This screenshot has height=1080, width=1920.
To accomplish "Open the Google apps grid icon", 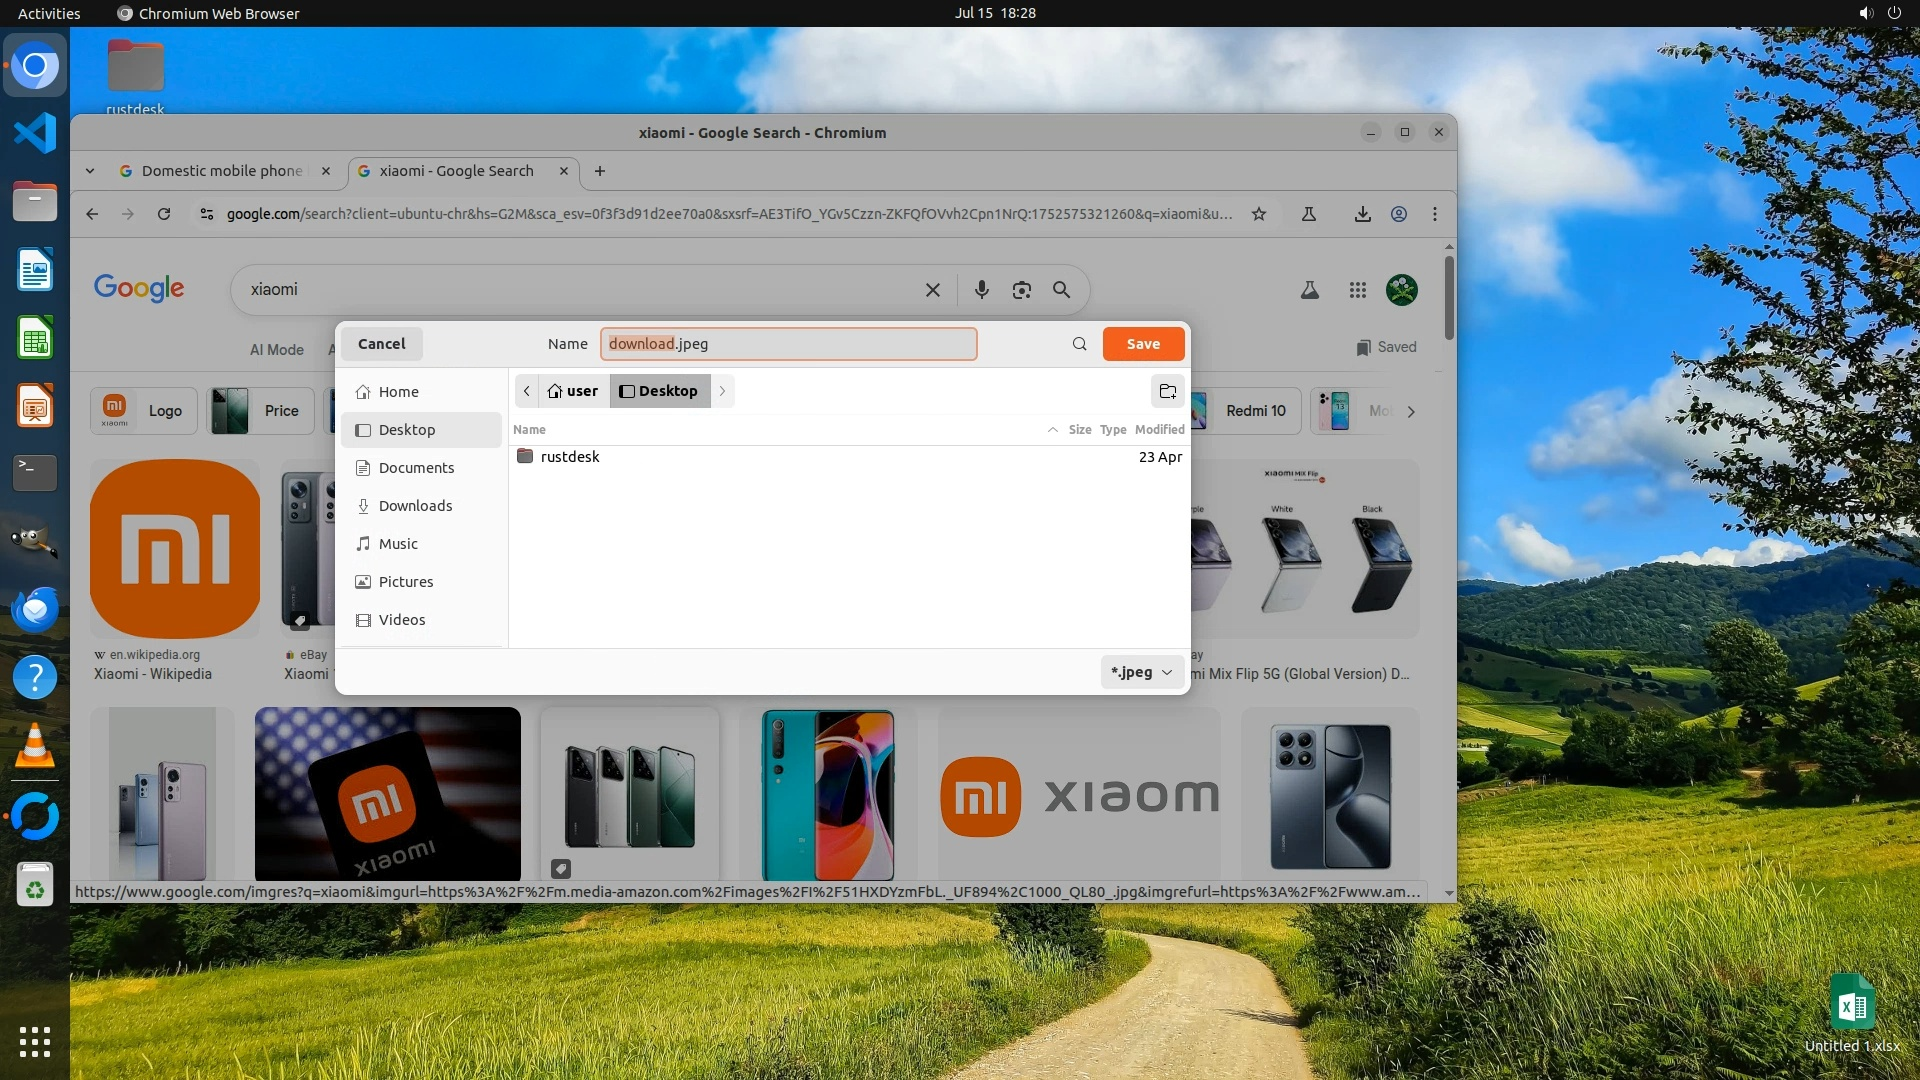I will [1357, 290].
